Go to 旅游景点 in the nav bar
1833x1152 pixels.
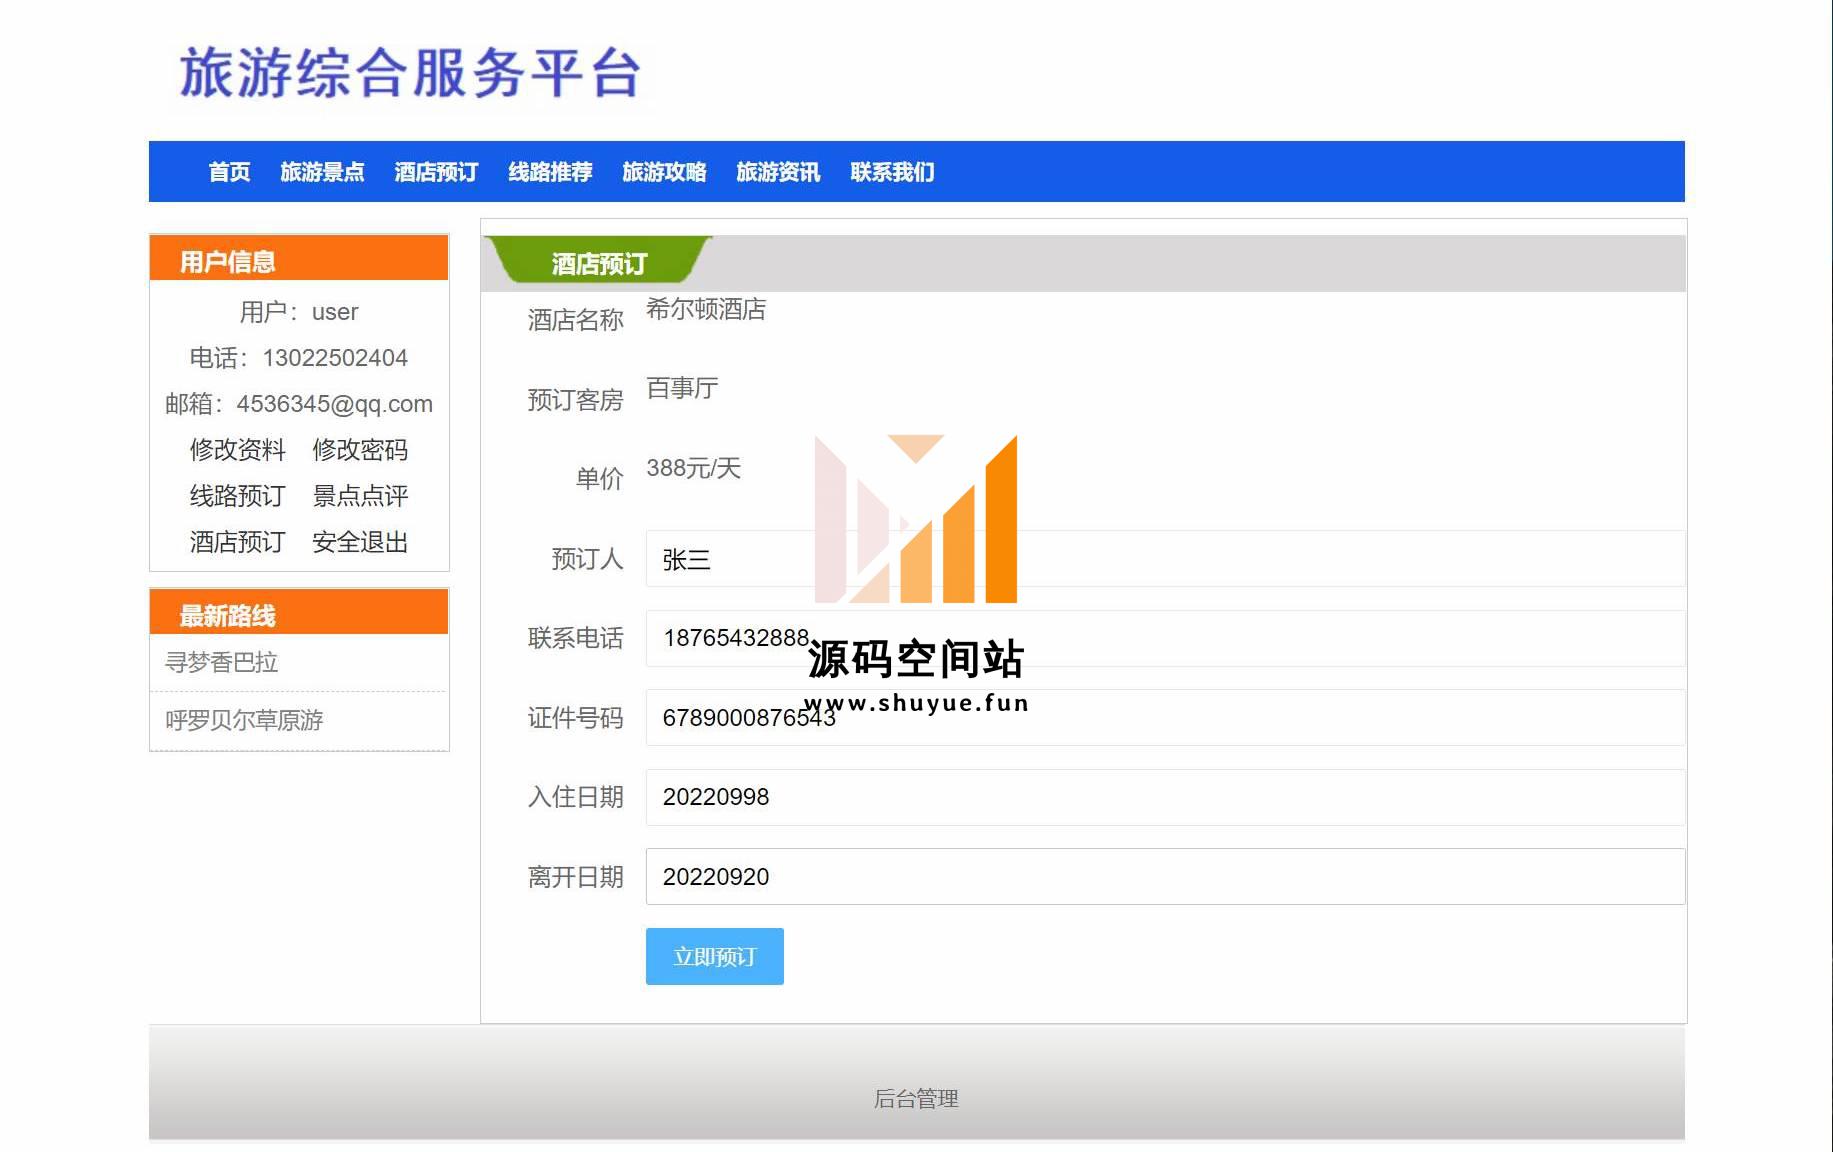(x=322, y=172)
